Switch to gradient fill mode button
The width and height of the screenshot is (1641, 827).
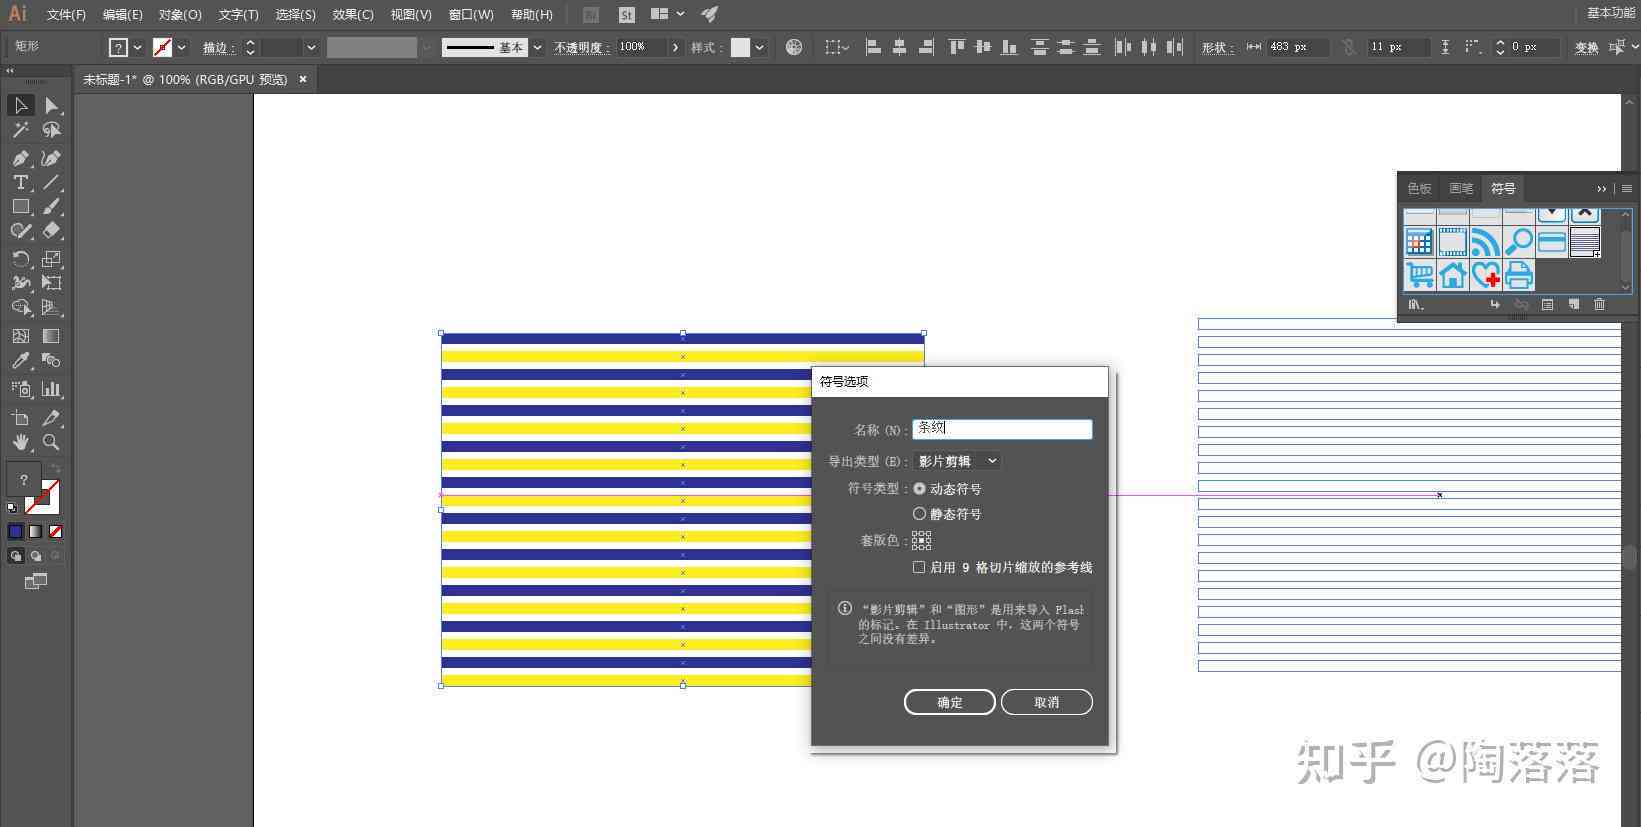[x=36, y=532]
